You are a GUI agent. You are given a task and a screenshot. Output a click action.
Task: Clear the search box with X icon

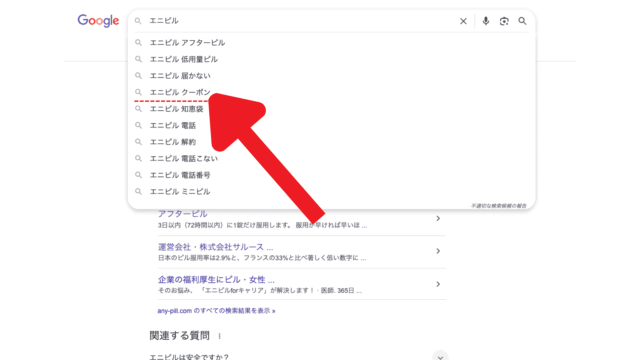coord(463,21)
